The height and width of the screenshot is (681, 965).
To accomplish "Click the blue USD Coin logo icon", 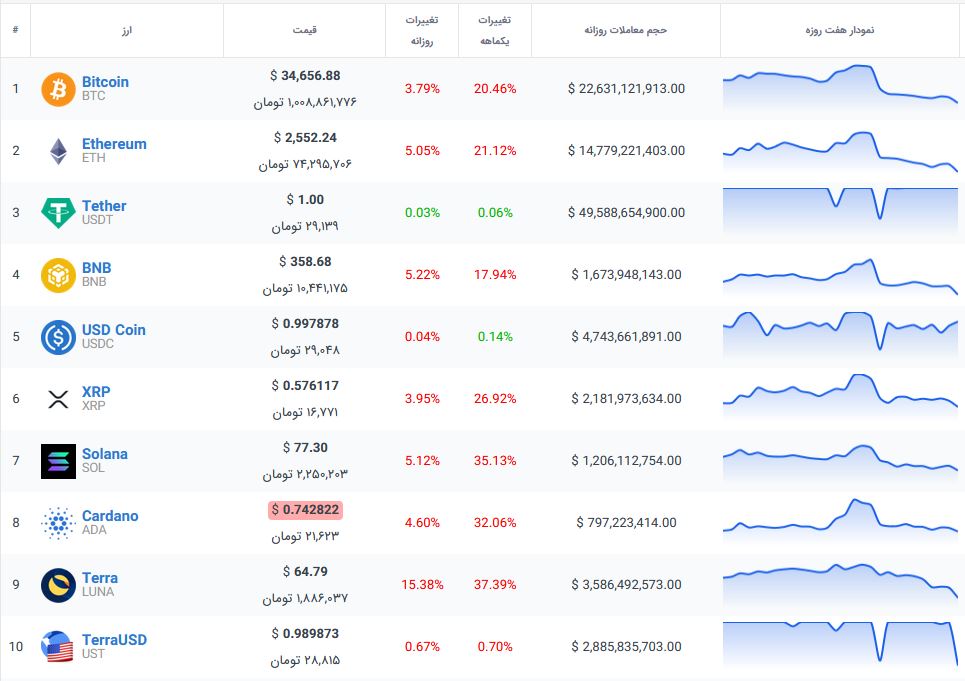I will coord(58,337).
